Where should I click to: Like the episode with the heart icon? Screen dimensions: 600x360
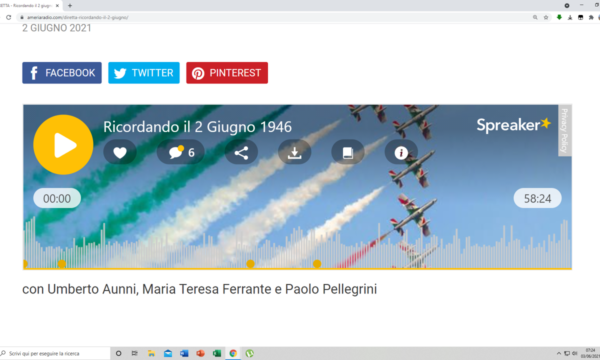(120, 152)
